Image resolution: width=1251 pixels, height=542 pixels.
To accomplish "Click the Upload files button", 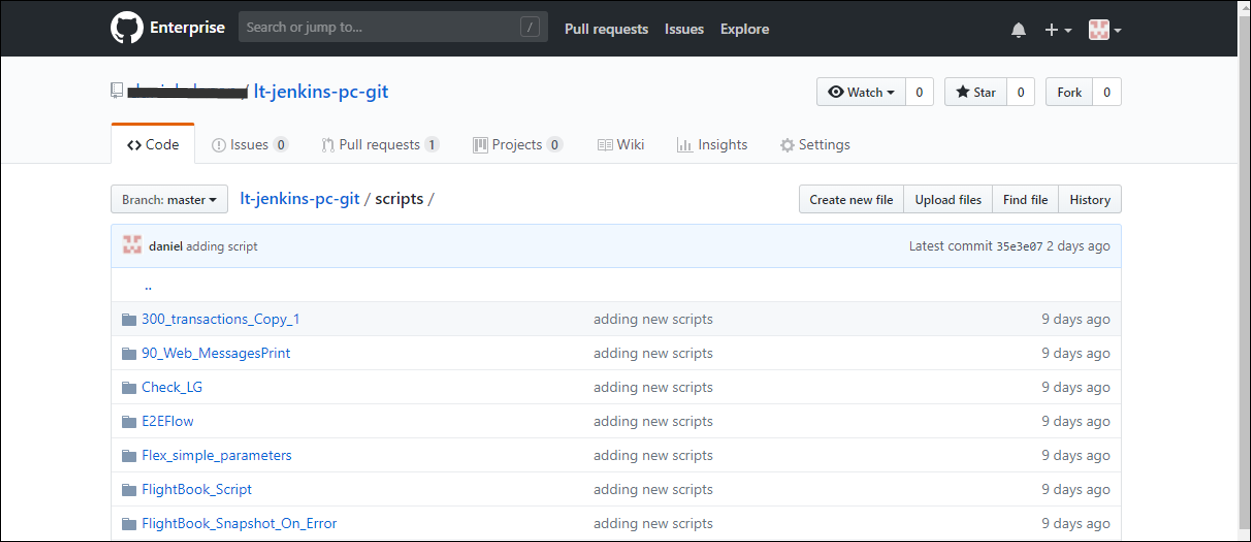I will tap(948, 200).
